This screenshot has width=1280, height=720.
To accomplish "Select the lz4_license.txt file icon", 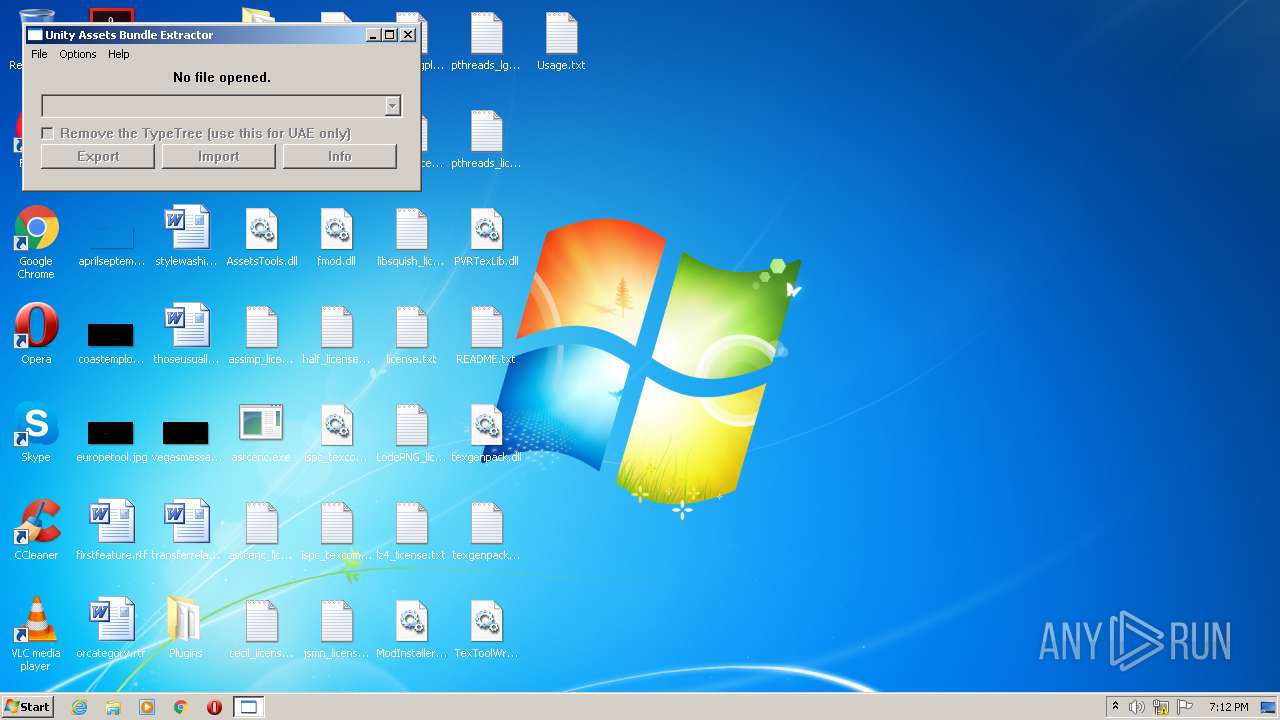I will coord(411,532).
